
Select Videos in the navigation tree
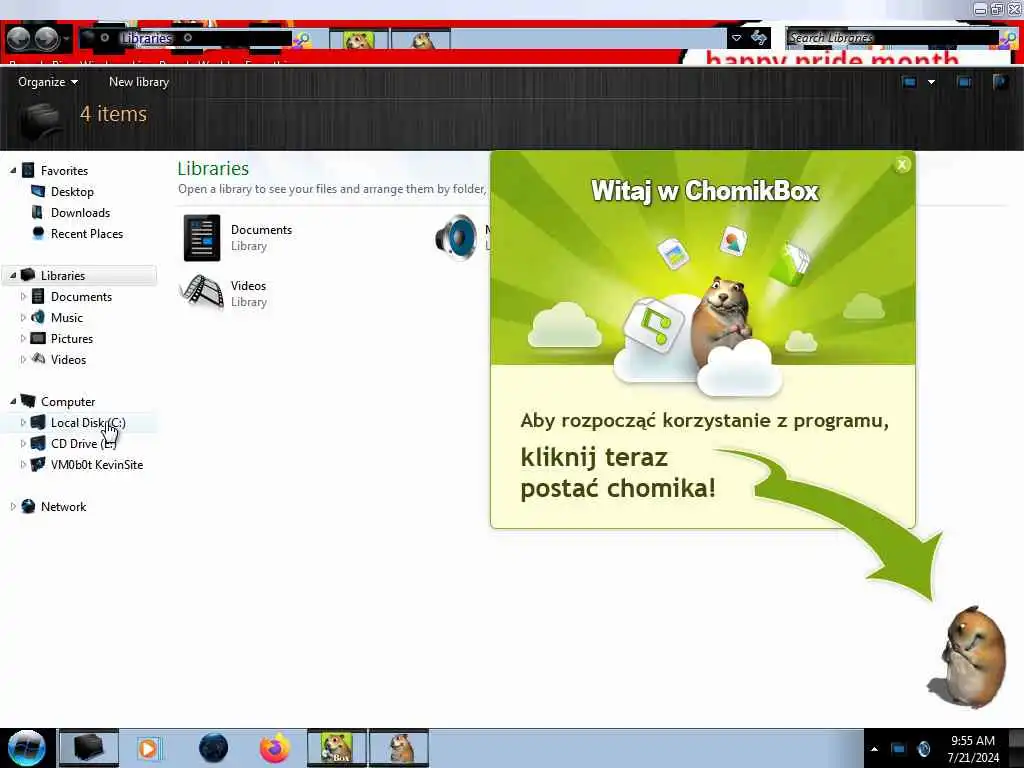(68, 359)
